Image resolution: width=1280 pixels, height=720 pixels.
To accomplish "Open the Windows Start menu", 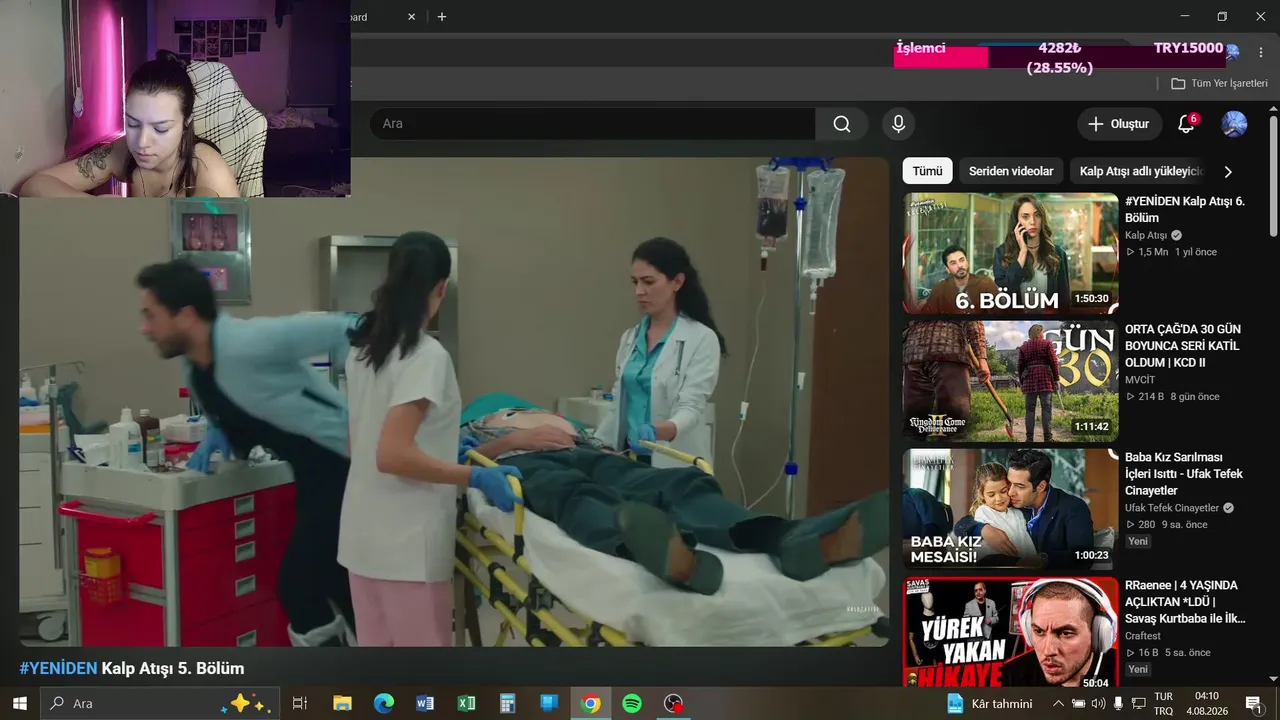I will tap(19, 703).
